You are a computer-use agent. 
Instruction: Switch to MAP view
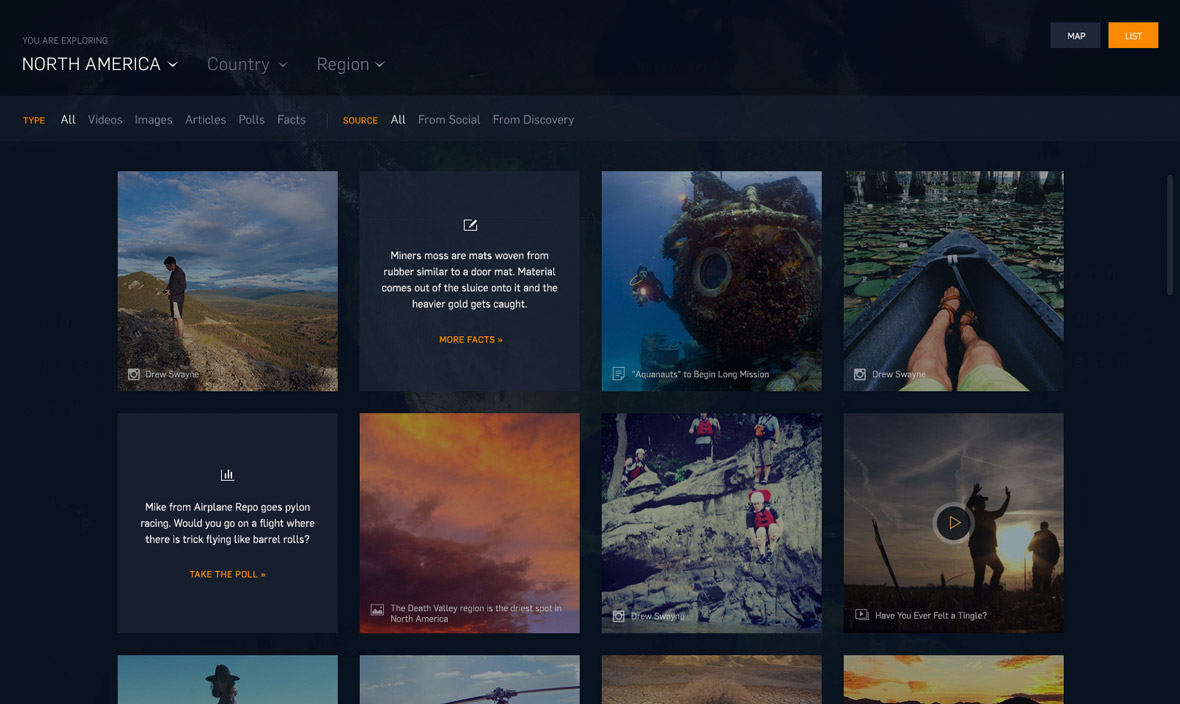coord(1075,36)
